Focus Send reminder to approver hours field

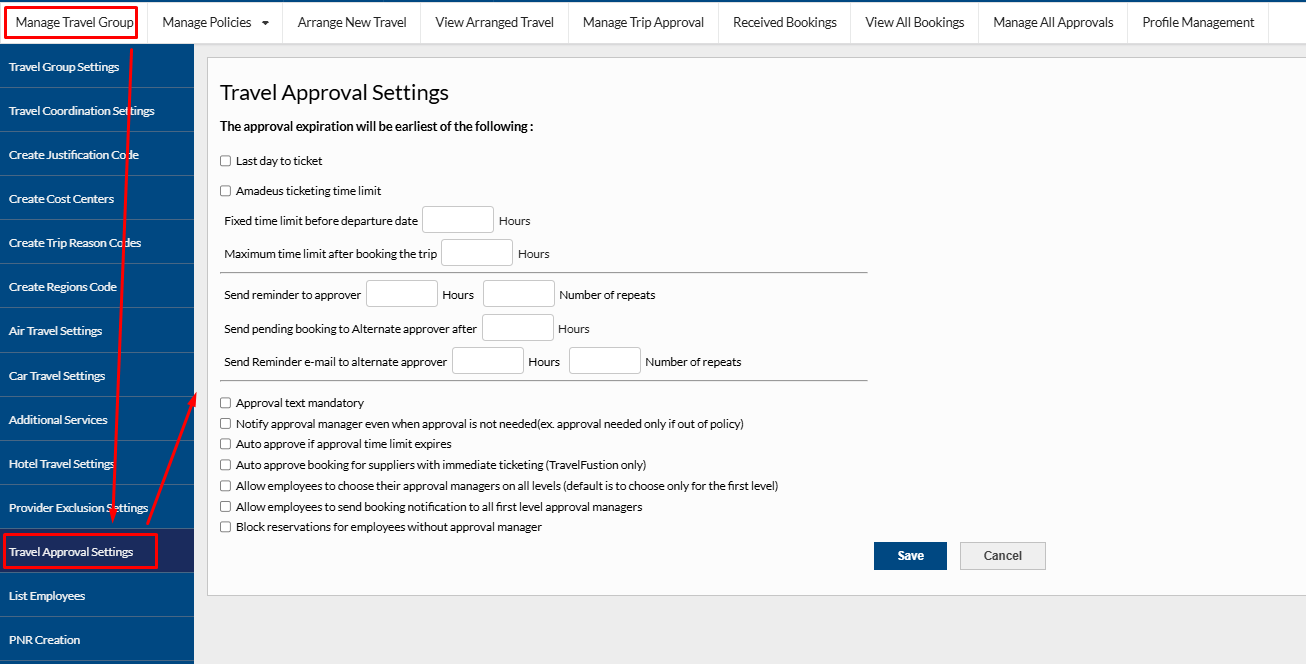(x=402, y=294)
